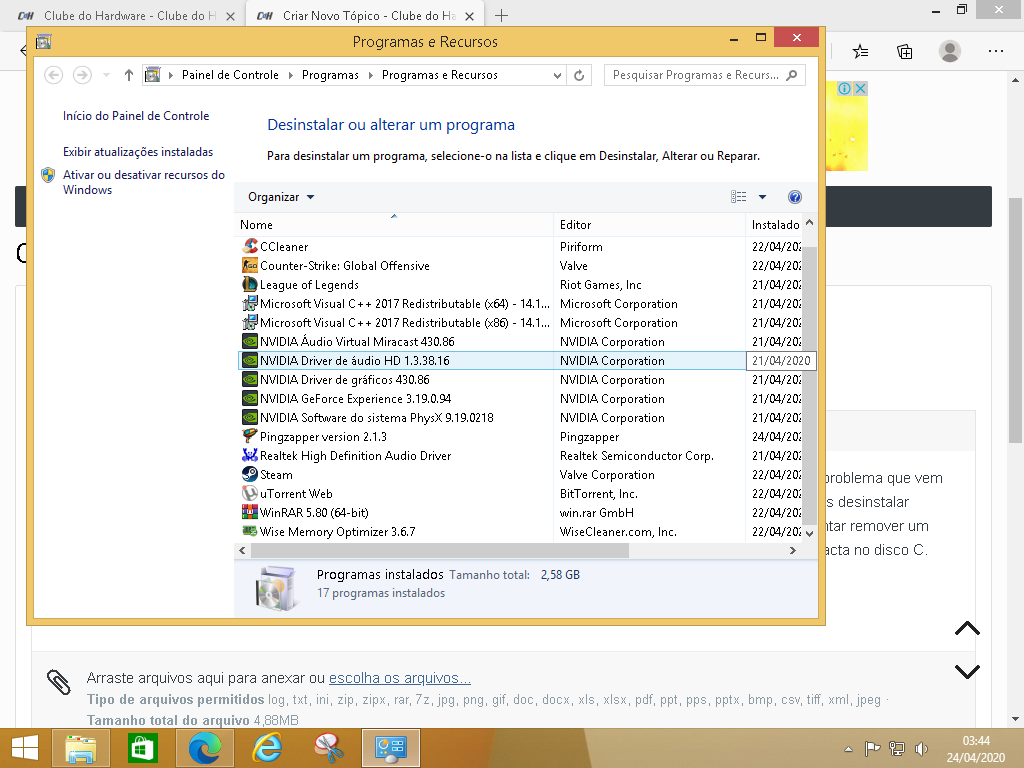
Task: Switch to the Criar Novo Tópico tab
Action: 364,16
